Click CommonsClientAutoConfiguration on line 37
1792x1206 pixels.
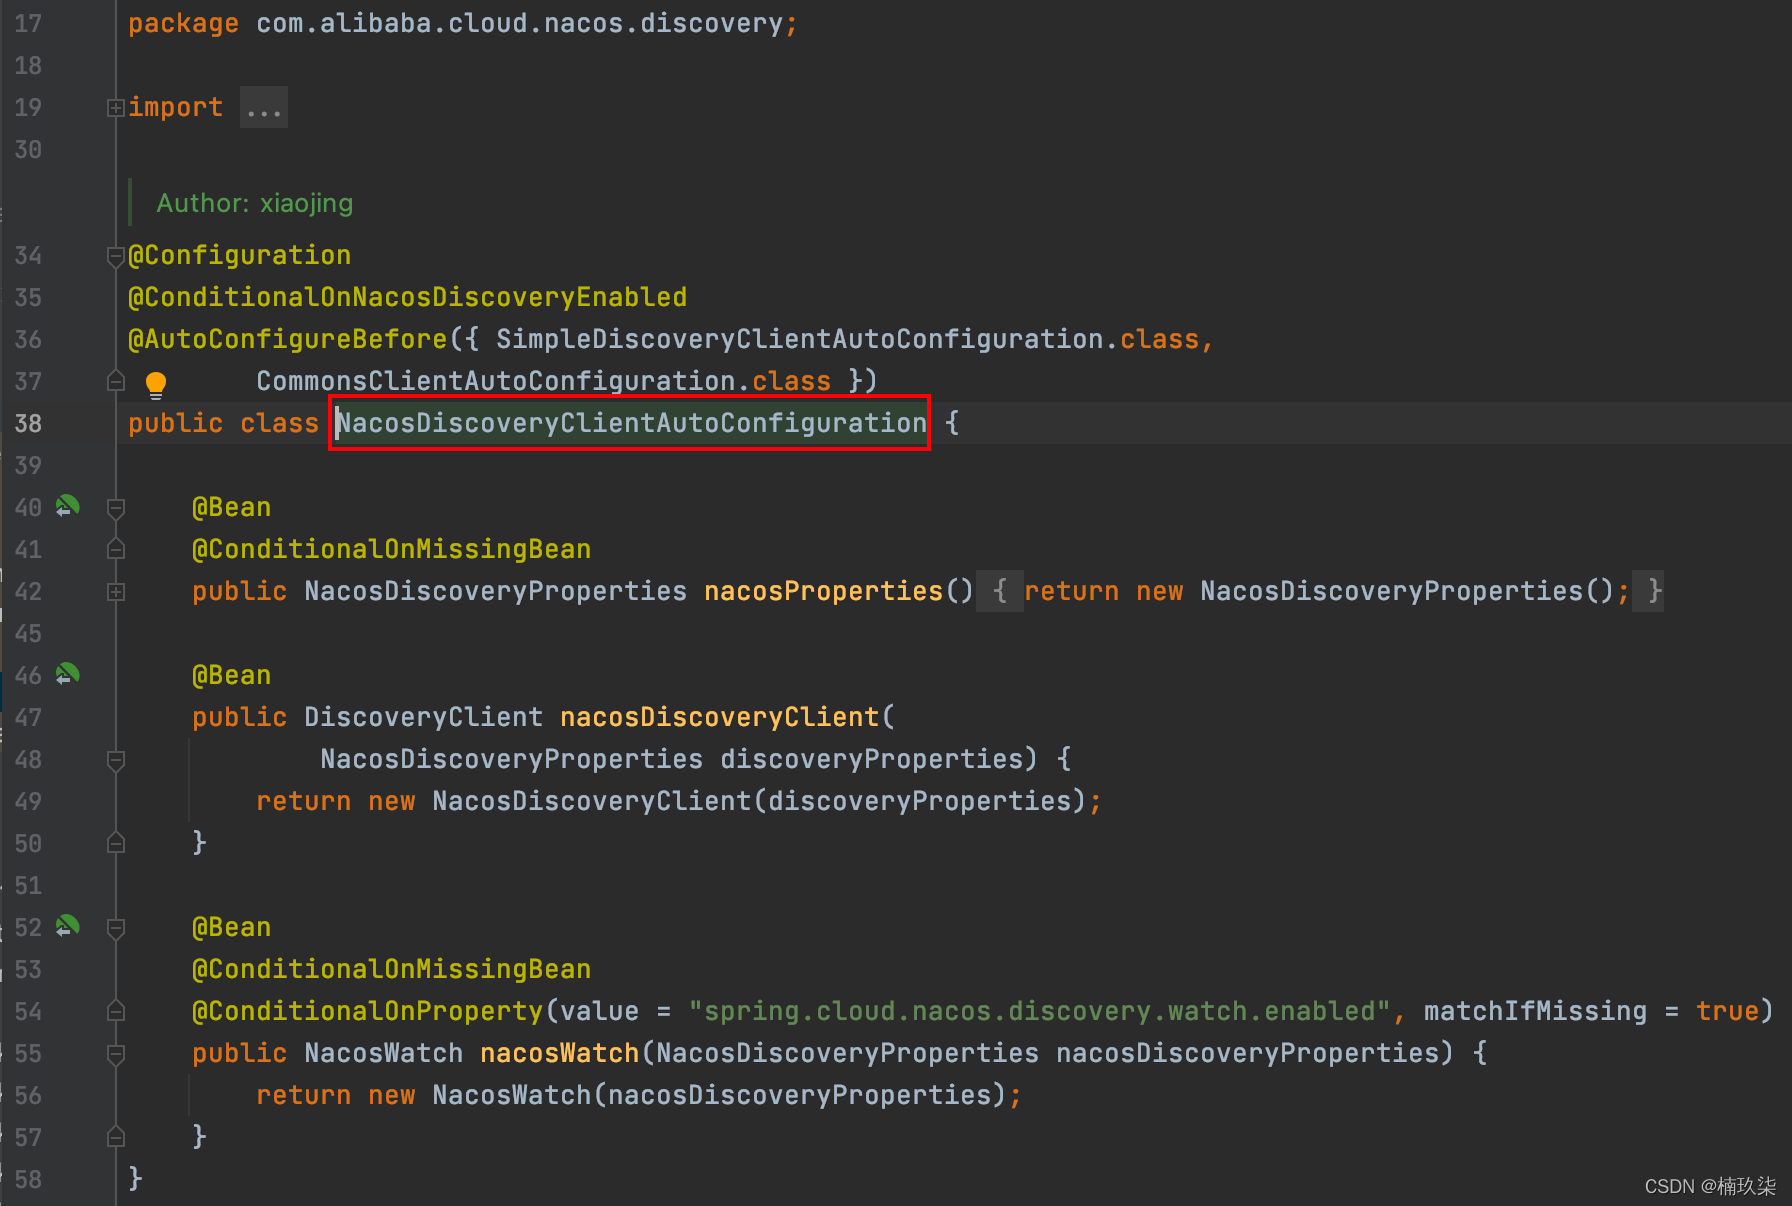[x=496, y=382]
